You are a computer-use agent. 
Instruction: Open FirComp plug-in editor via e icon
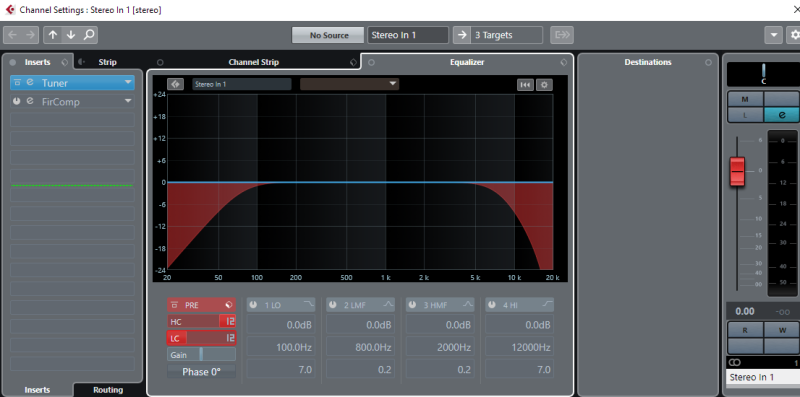pos(30,101)
